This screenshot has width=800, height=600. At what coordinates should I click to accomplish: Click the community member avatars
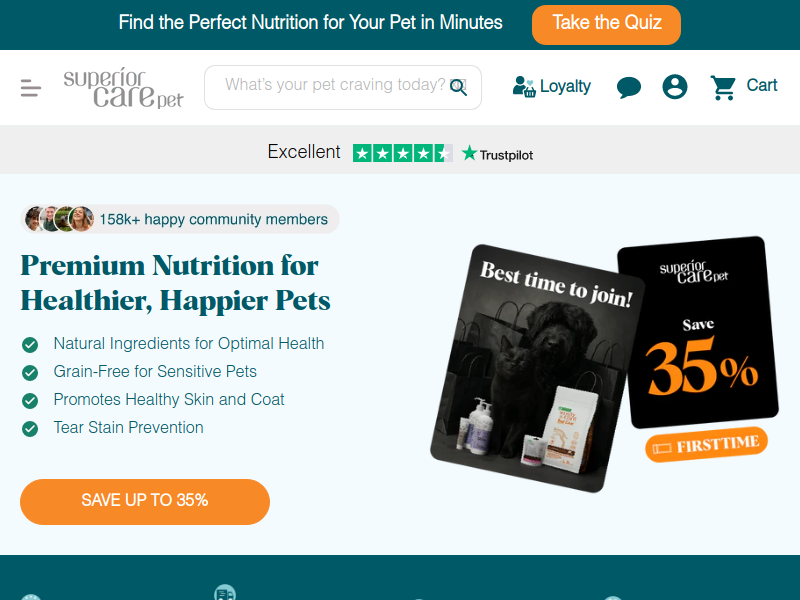59,219
